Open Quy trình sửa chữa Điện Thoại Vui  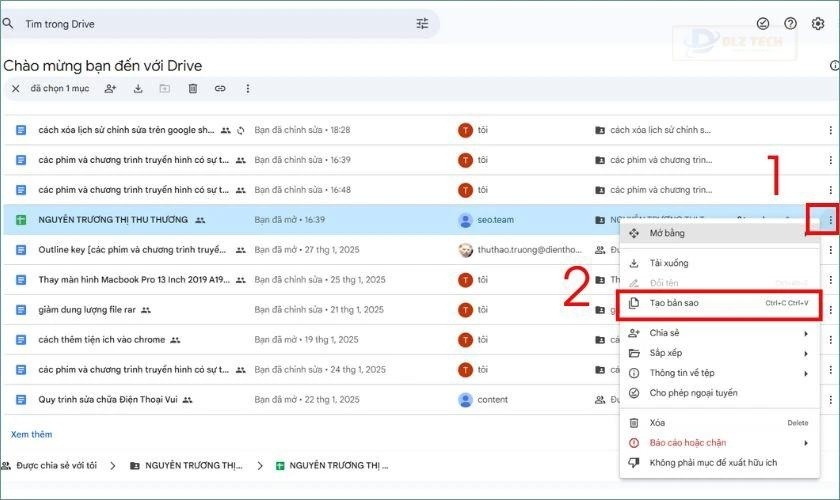(x=108, y=400)
